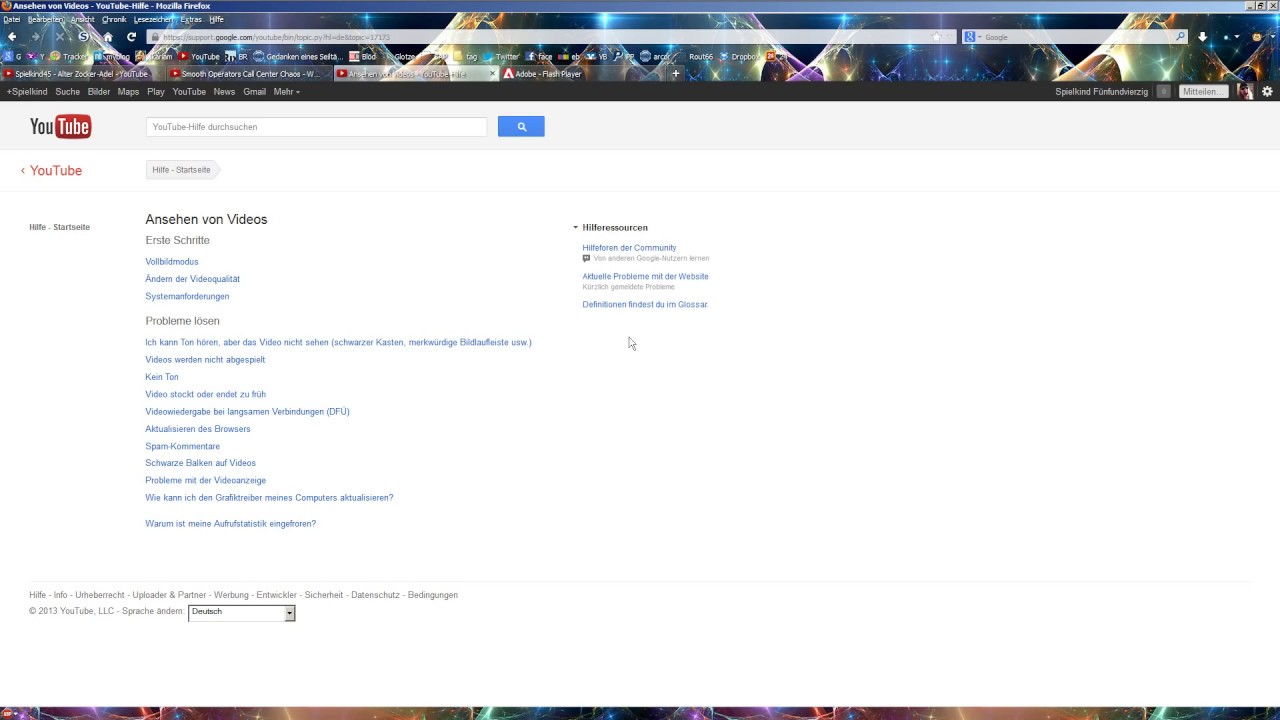This screenshot has width=1280, height=720.
Task: Open 'Spam-Kommentare' help link
Action: pyautogui.click(x=182, y=446)
